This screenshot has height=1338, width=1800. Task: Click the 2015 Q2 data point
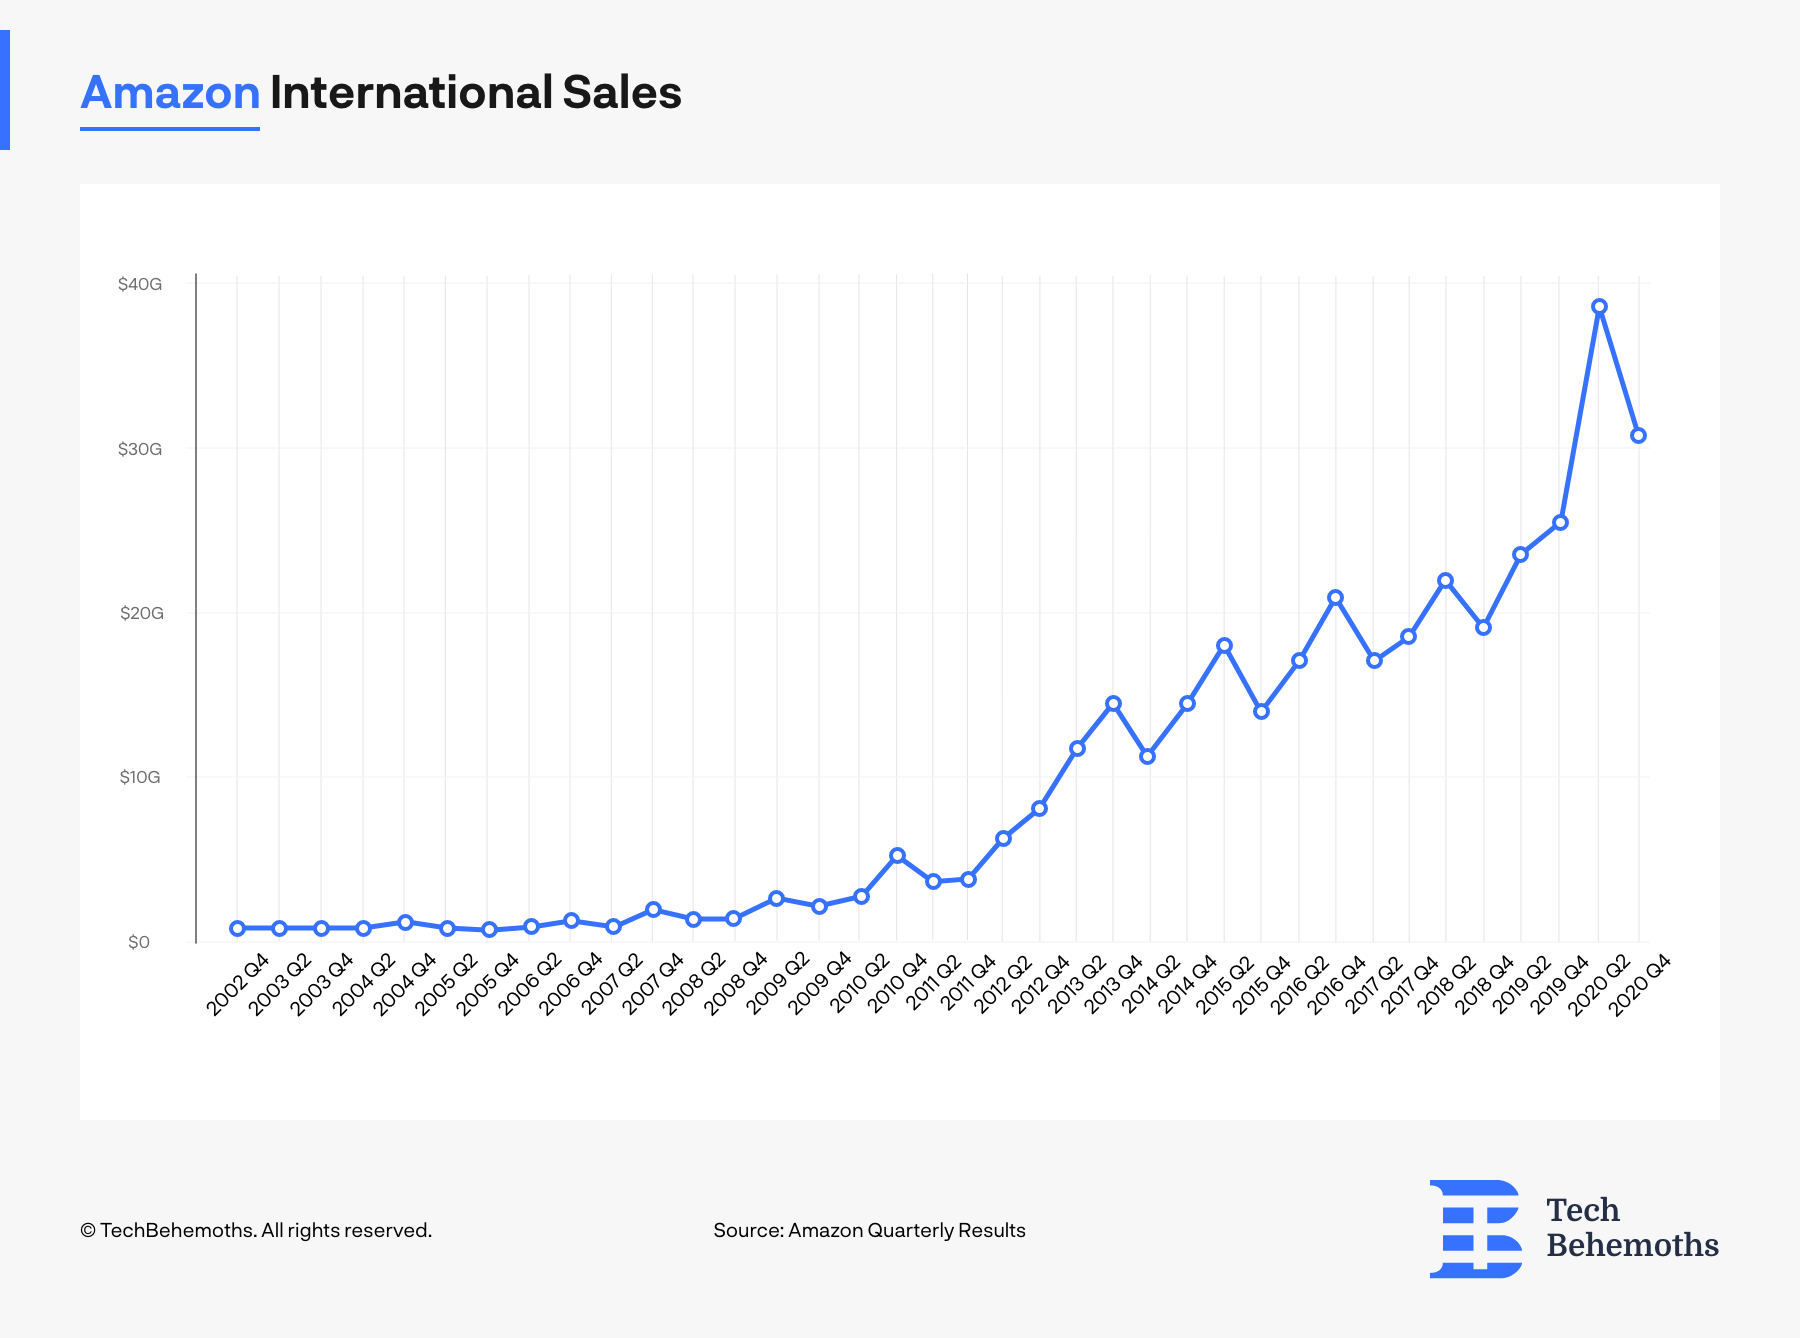[1224, 645]
